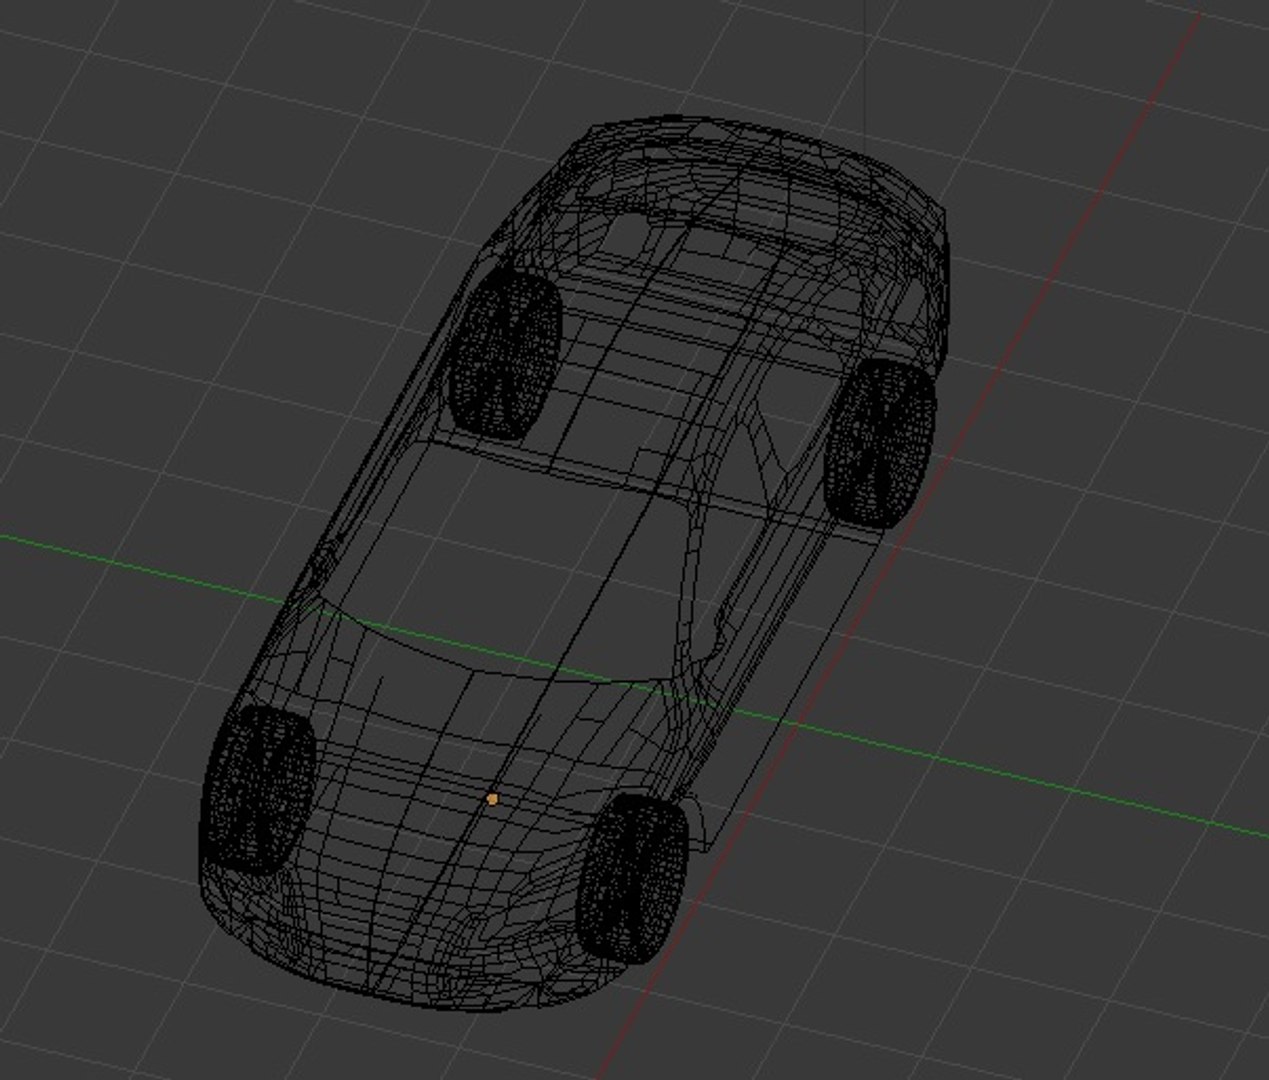Click the upper-right wheel of the wireframe car
The width and height of the screenshot is (1269, 1080).
point(879,443)
